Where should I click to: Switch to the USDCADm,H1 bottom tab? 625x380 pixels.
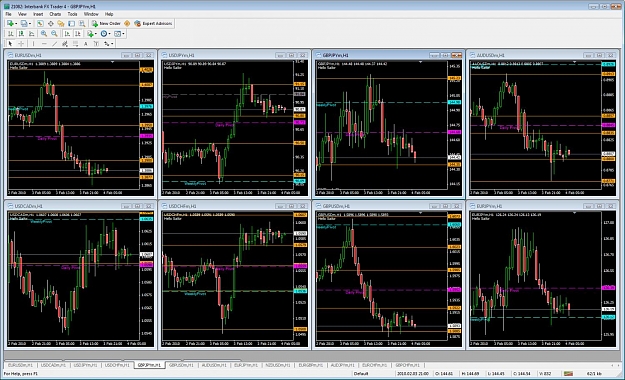click(53, 365)
